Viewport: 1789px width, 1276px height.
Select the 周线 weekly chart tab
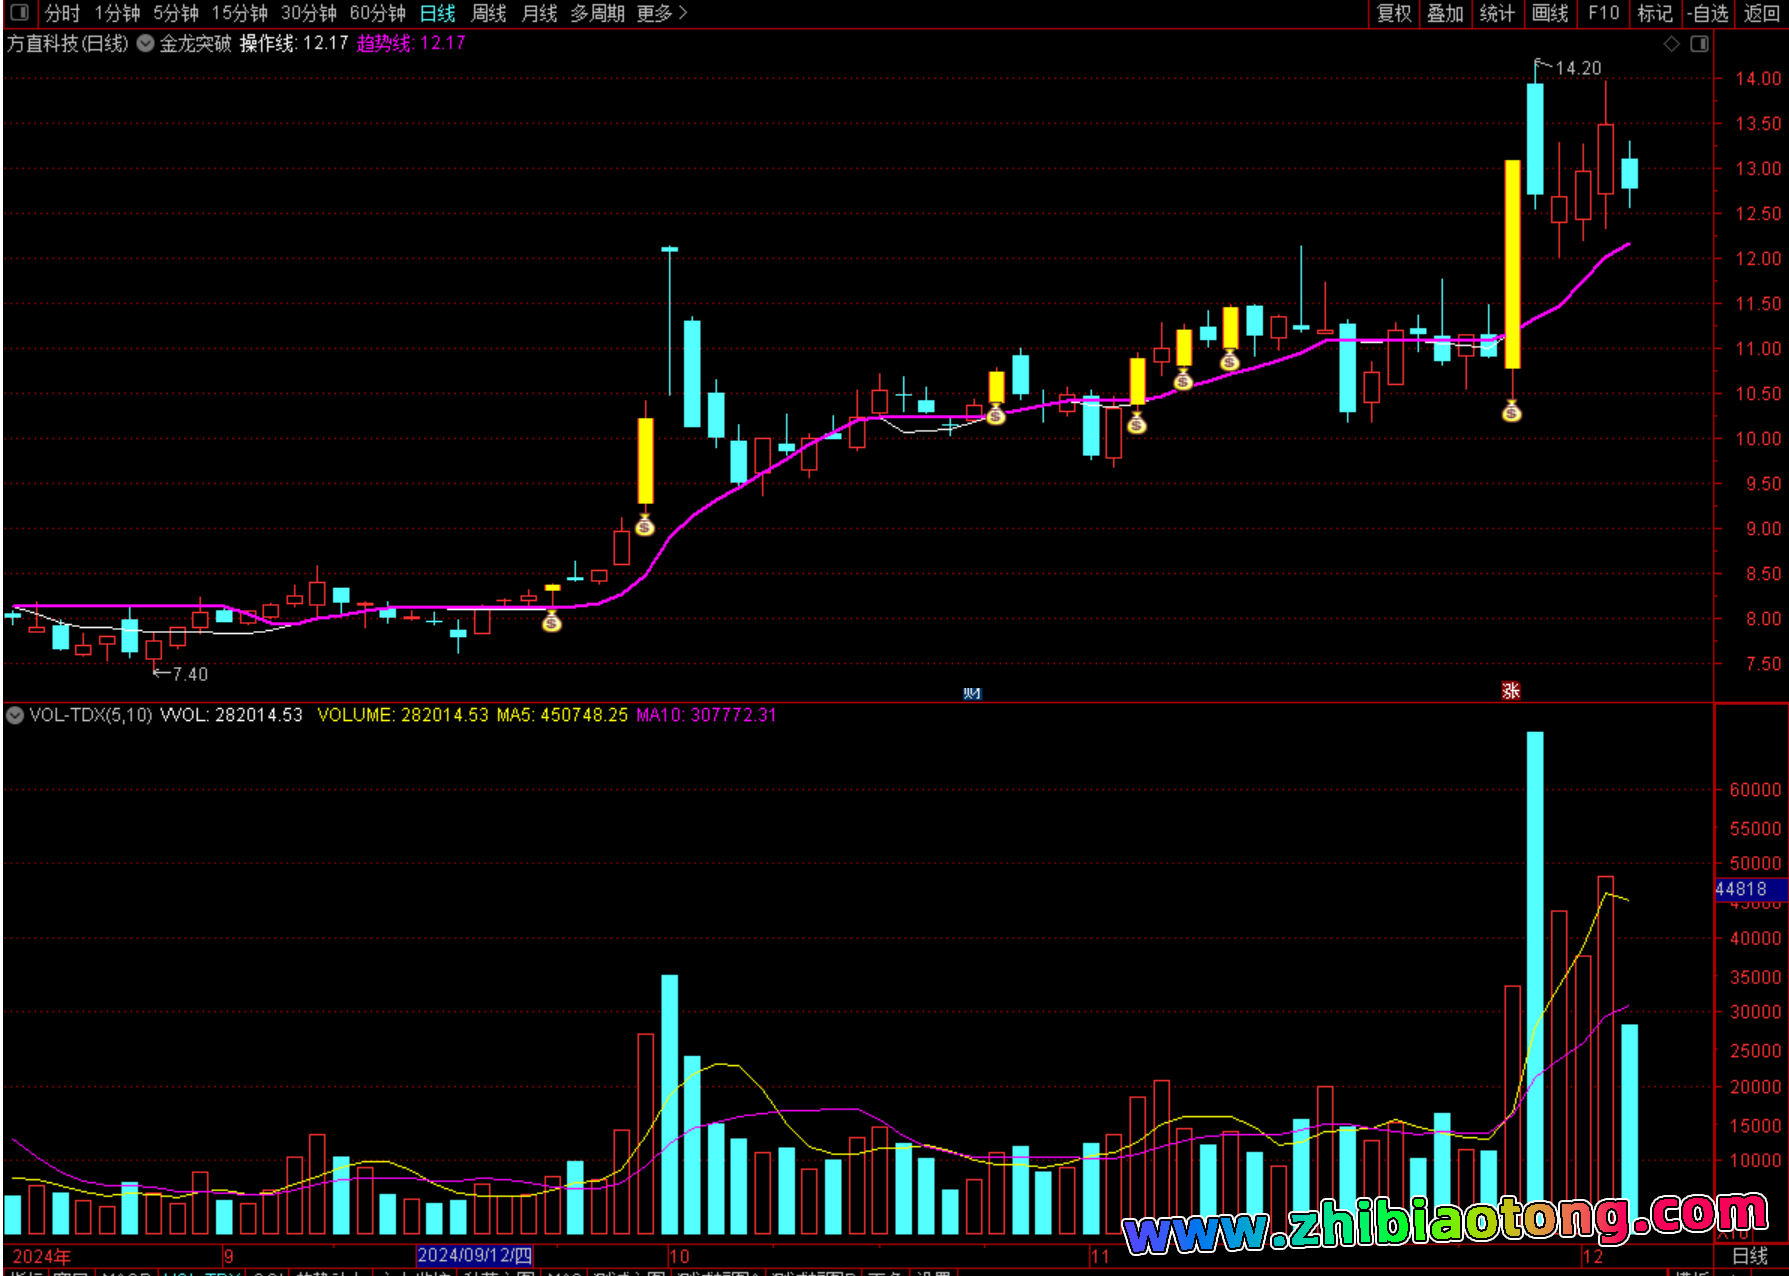(x=488, y=13)
